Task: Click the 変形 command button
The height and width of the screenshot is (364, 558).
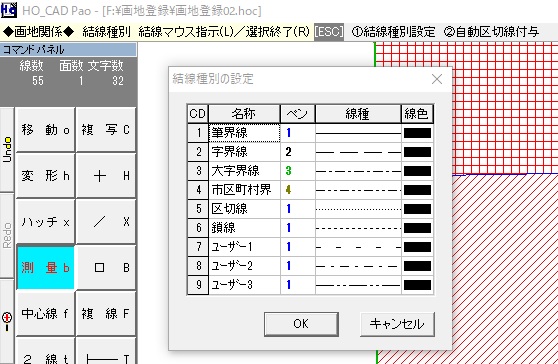Action: pos(46,176)
